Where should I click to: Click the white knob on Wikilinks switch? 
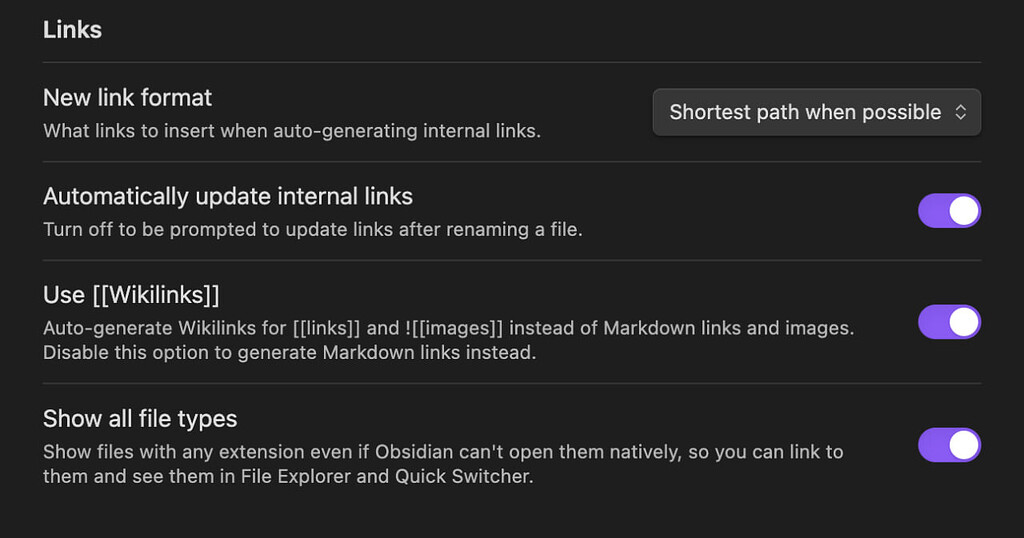coord(963,322)
